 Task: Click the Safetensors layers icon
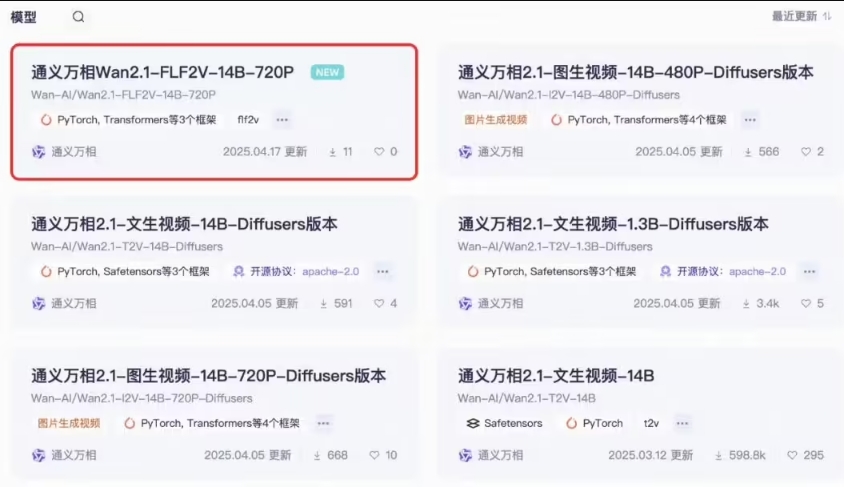point(473,423)
